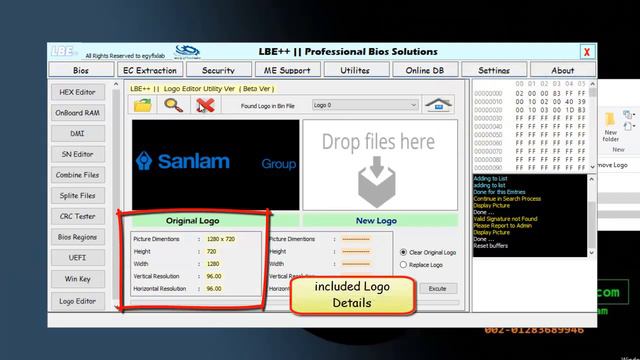Click hex viewer scroll down arrow
Viewport: 640px width, 360px height.
point(592,167)
